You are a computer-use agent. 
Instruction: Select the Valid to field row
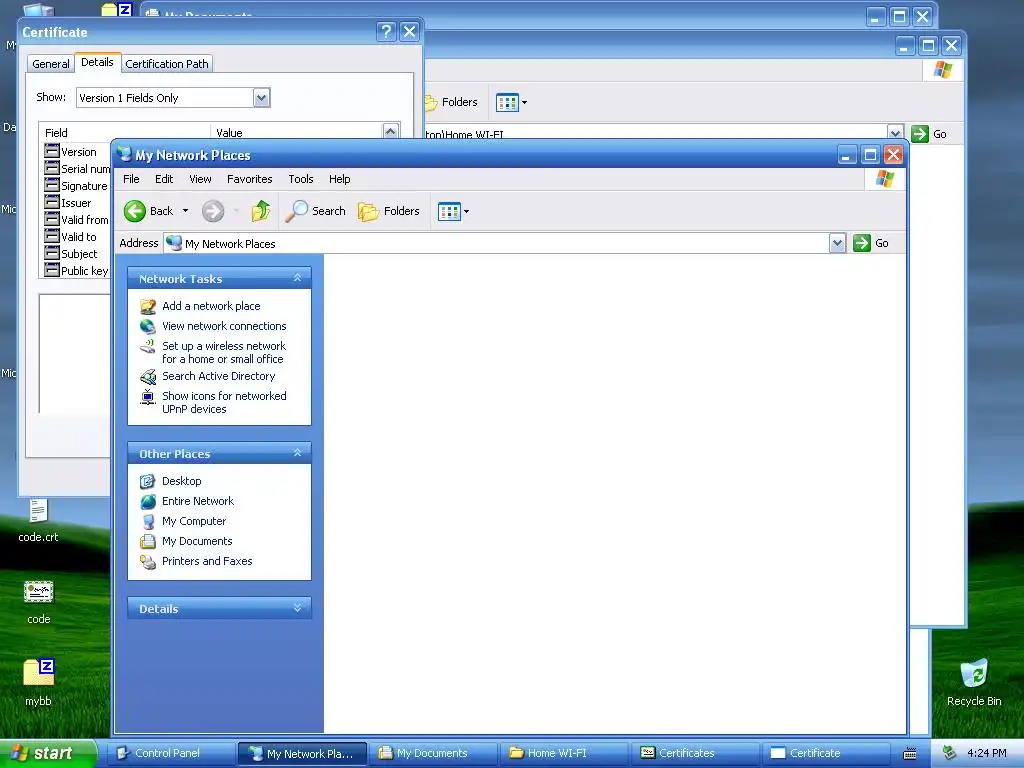[77, 236]
